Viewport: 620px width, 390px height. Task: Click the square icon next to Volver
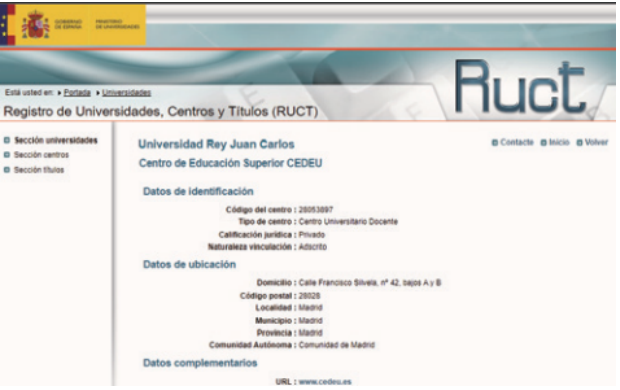click(x=579, y=142)
